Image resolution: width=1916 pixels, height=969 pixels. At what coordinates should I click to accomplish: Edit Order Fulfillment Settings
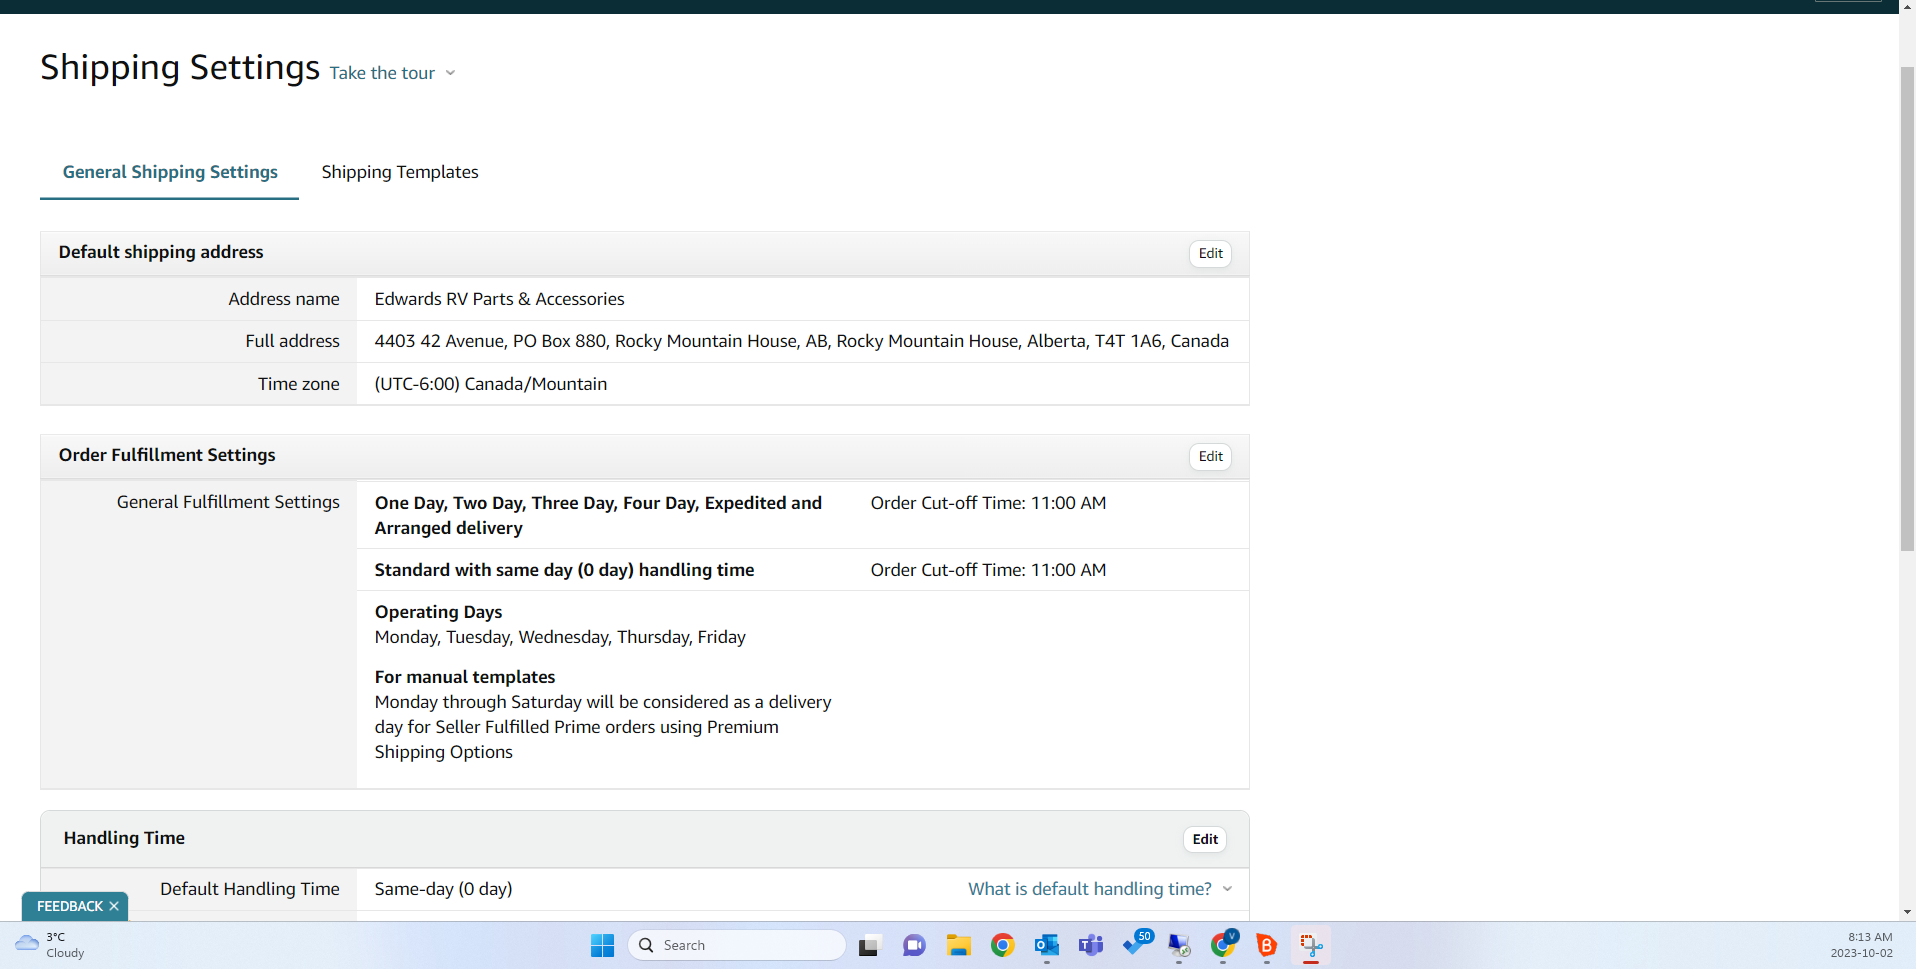click(x=1210, y=456)
